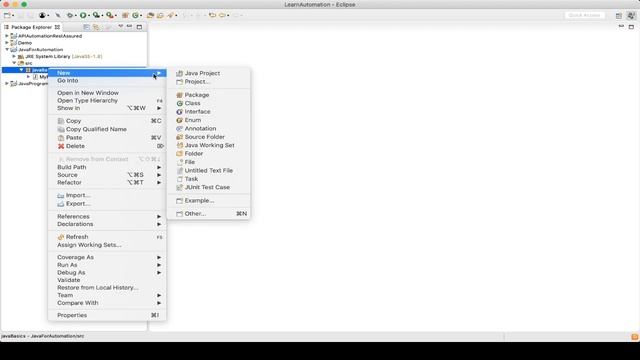The height and width of the screenshot is (360, 640).
Task: Choose Class in the New submenu
Action: pyautogui.click(x=209, y=103)
